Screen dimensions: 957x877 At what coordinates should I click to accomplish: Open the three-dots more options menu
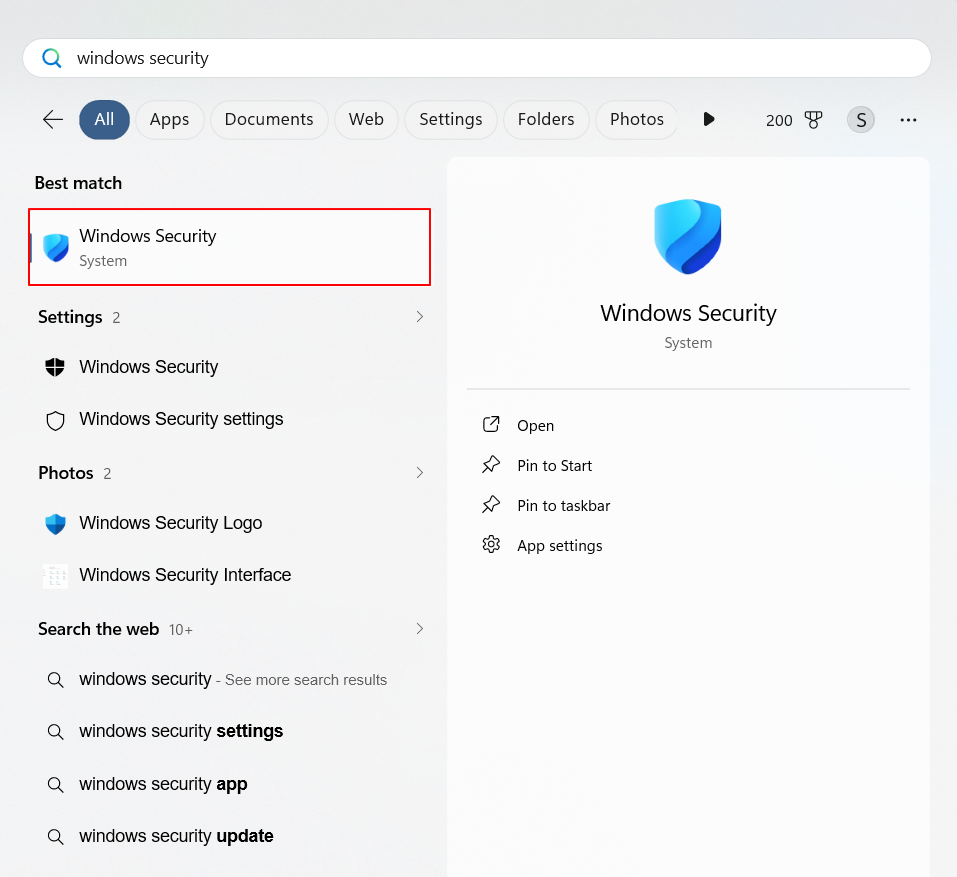point(908,120)
